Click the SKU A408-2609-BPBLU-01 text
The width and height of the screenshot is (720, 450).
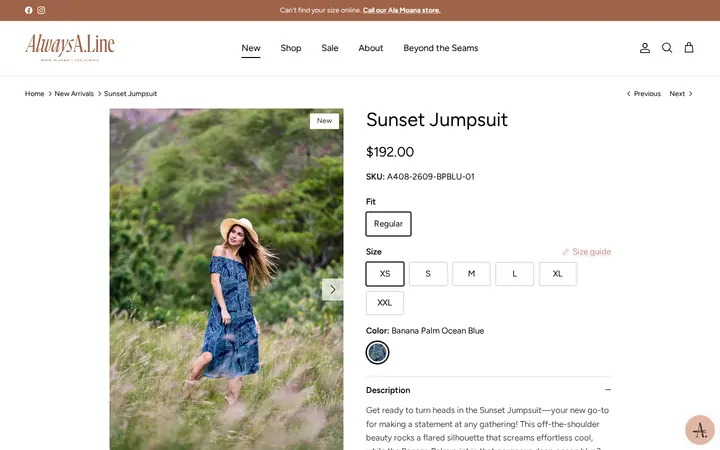point(420,176)
